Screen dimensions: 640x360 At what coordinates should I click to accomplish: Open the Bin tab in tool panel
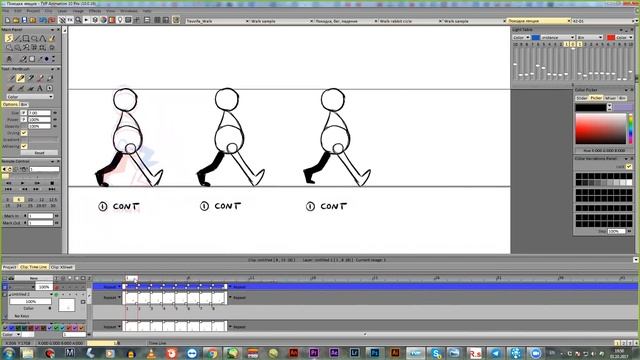[x=24, y=104]
